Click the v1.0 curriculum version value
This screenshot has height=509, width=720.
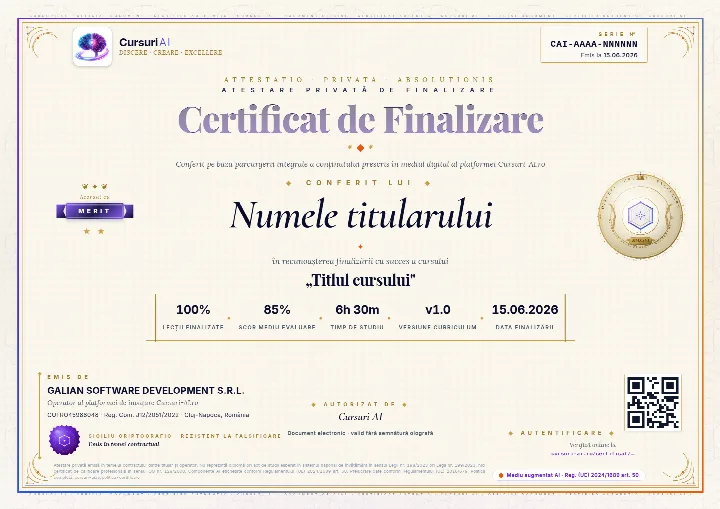click(438, 310)
